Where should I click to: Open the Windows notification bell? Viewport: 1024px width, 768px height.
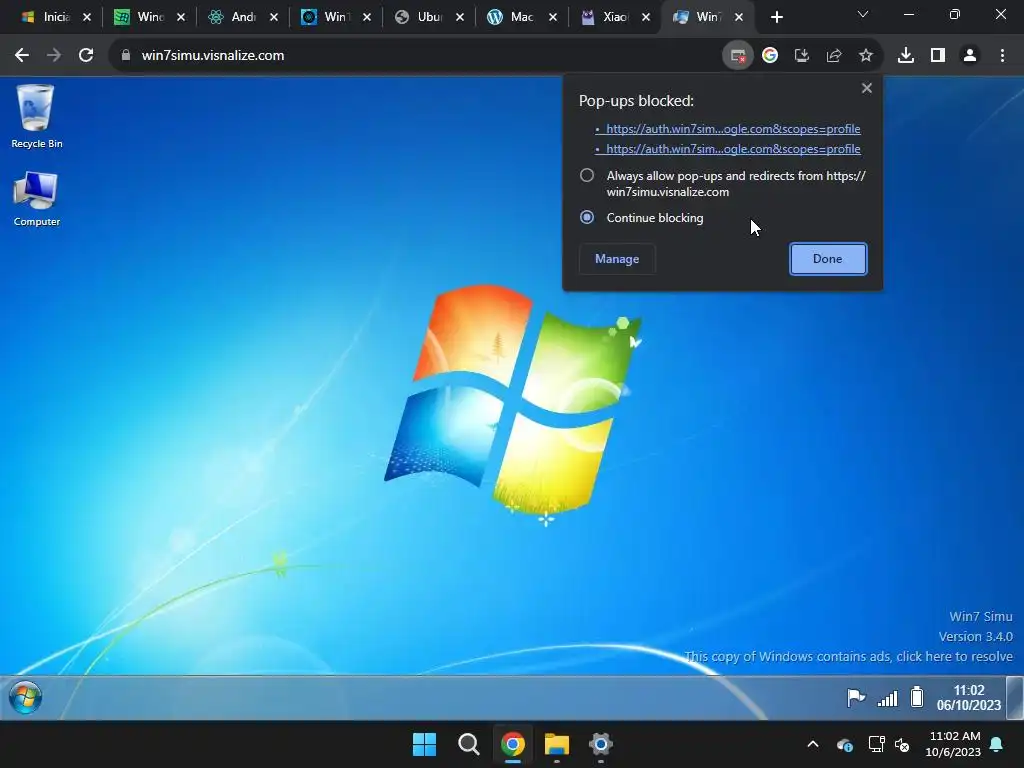coord(997,744)
